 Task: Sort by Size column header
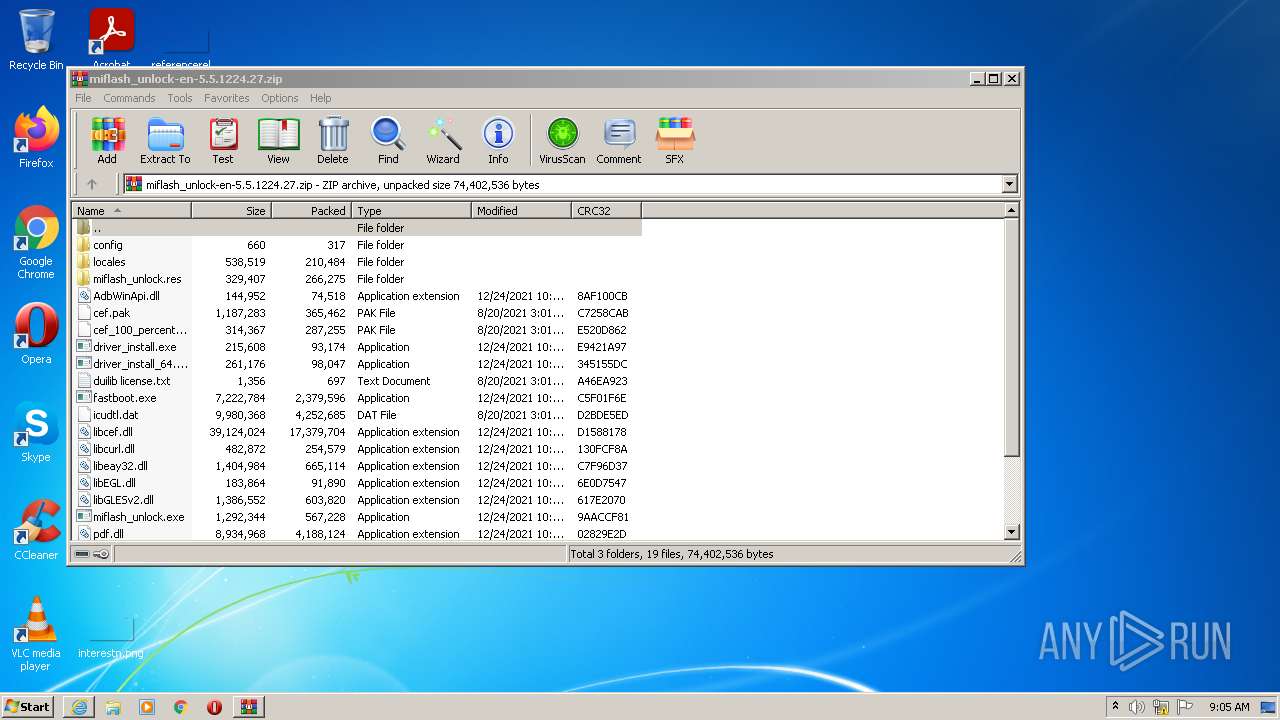pos(232,211)
